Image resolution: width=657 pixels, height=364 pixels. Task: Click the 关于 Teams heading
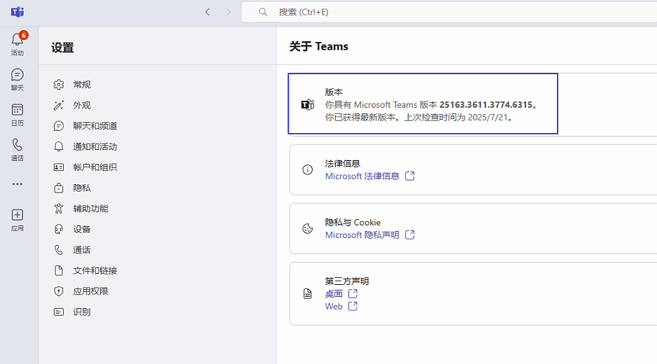click(x=319, y=46)
